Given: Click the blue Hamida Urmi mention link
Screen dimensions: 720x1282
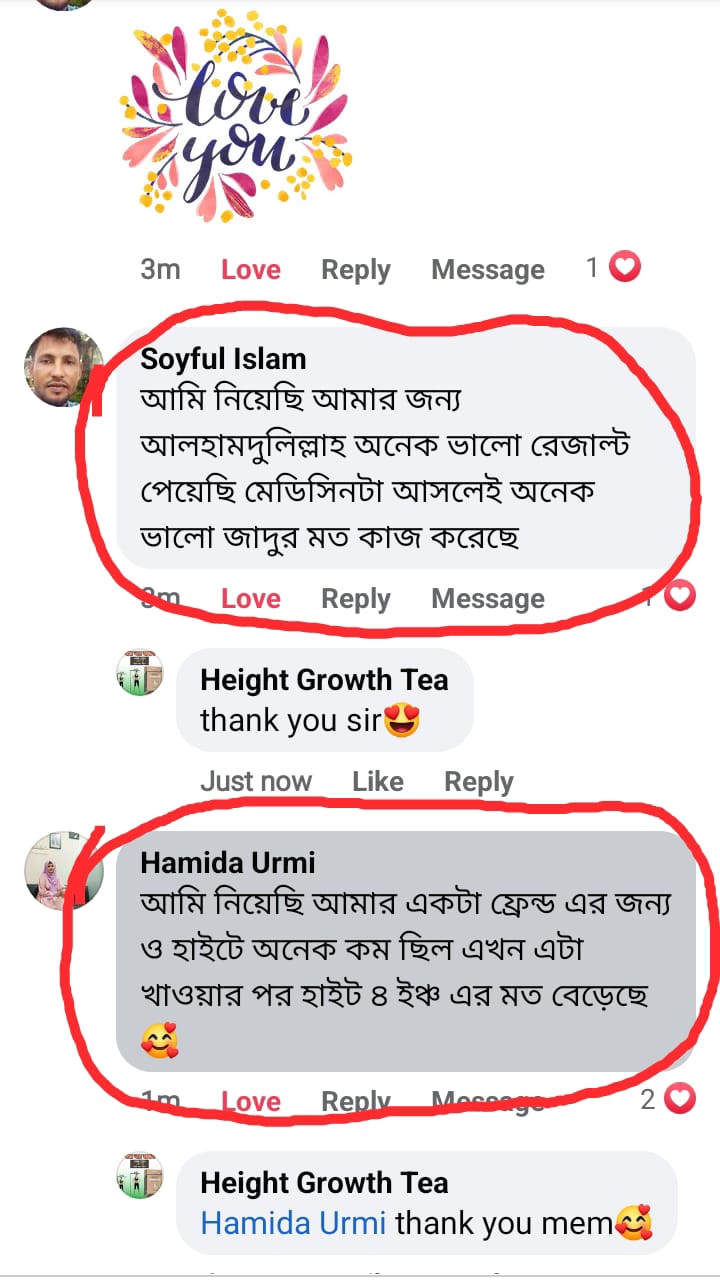Looking at the screenshot, I should (293, 1223).
